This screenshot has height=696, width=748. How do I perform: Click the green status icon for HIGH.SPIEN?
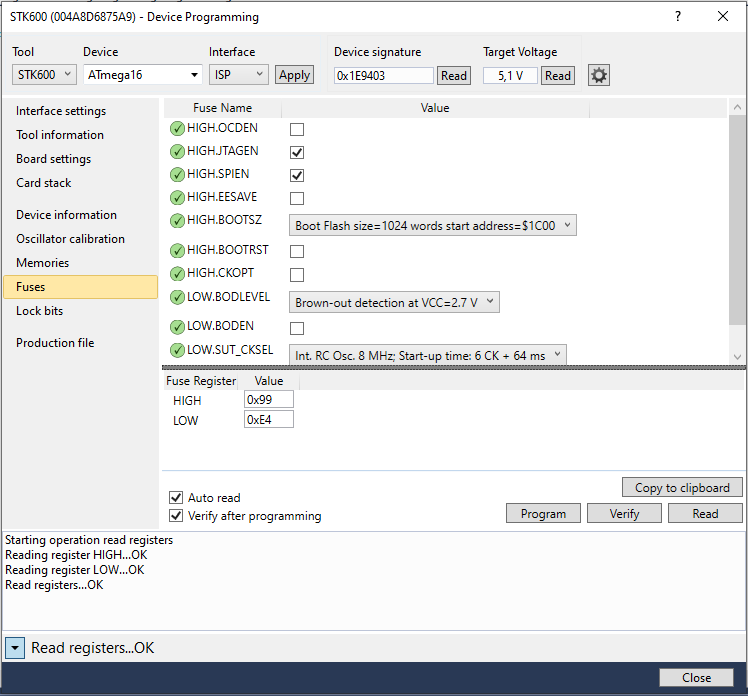[177, 174]
